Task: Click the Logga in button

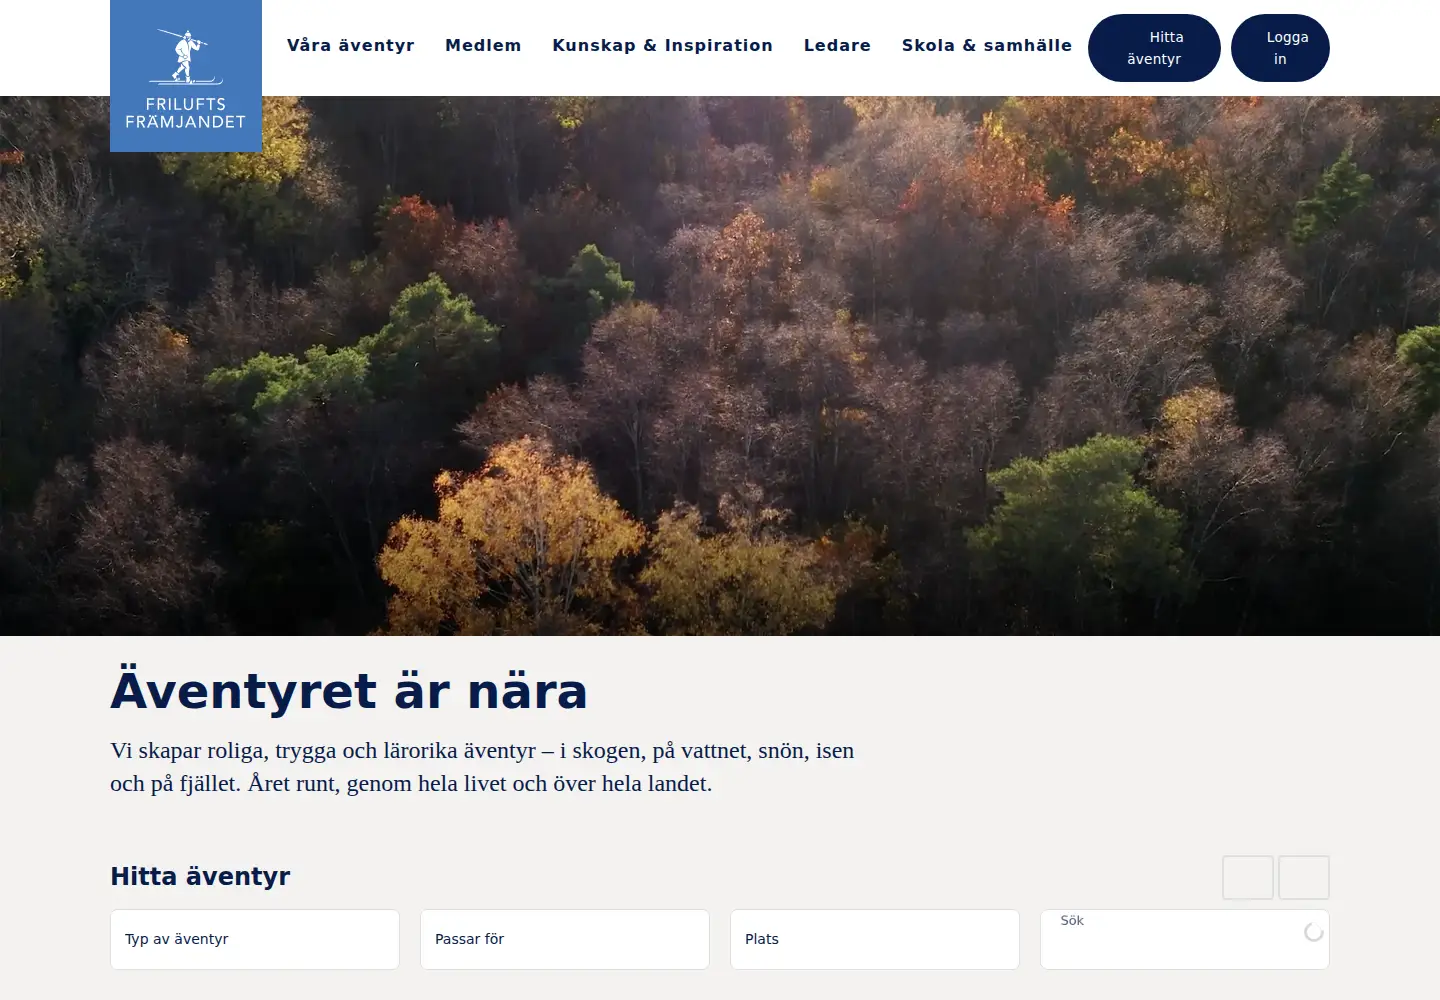Action: pyautogui.click(x=1280, y=48)
